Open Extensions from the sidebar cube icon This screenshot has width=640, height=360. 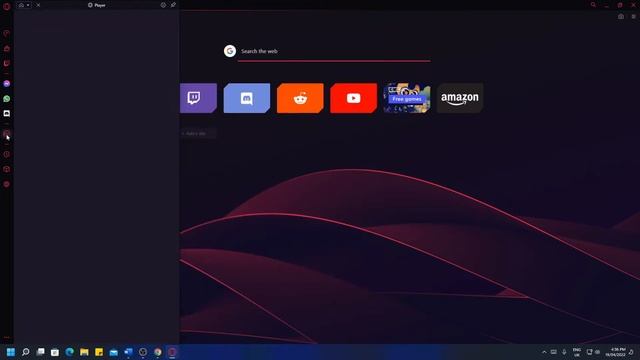7,169
